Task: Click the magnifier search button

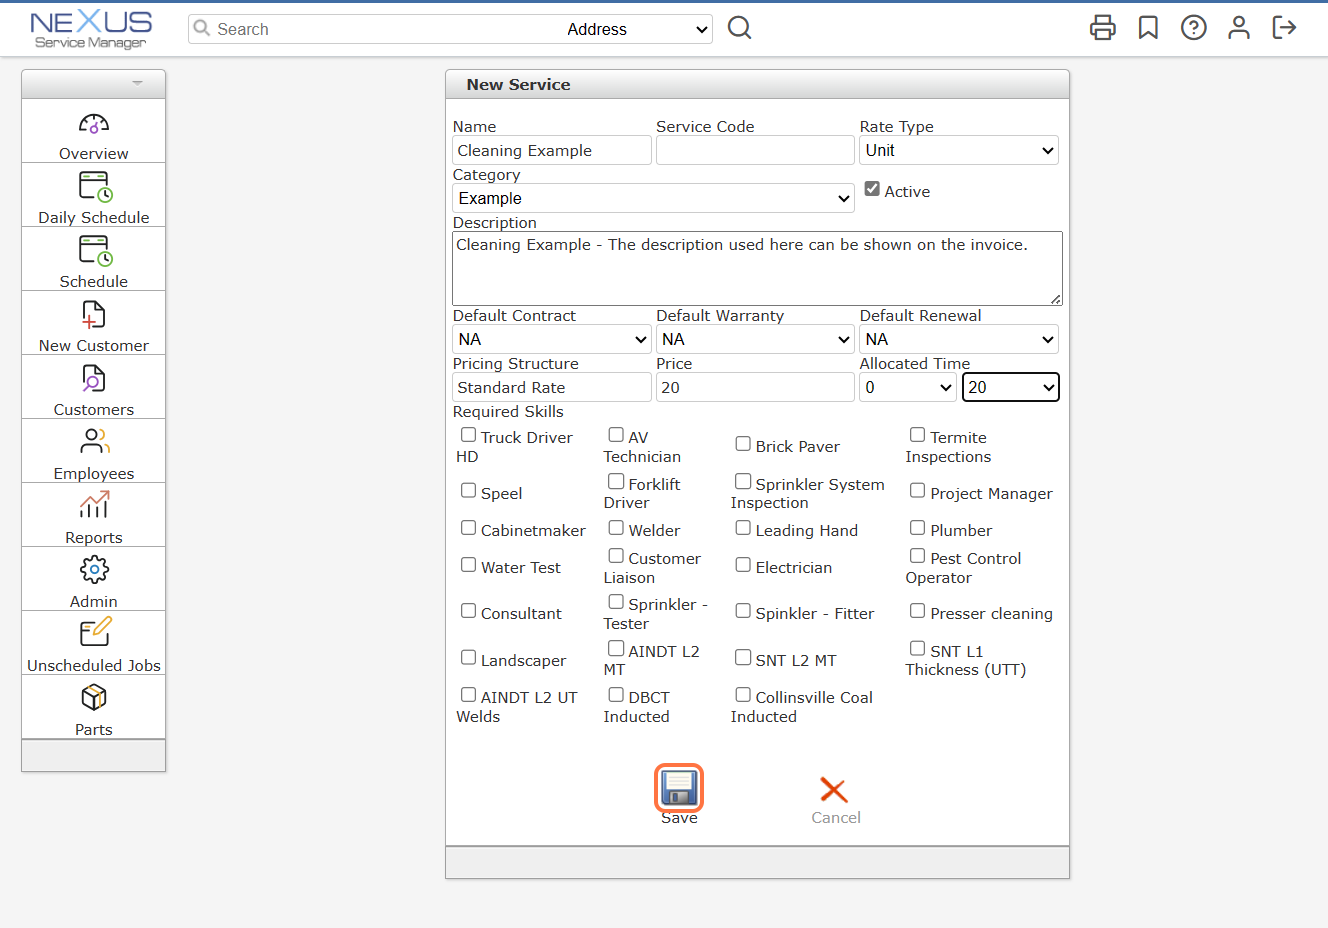Action: pyautogui.click(x=740, y=28)
